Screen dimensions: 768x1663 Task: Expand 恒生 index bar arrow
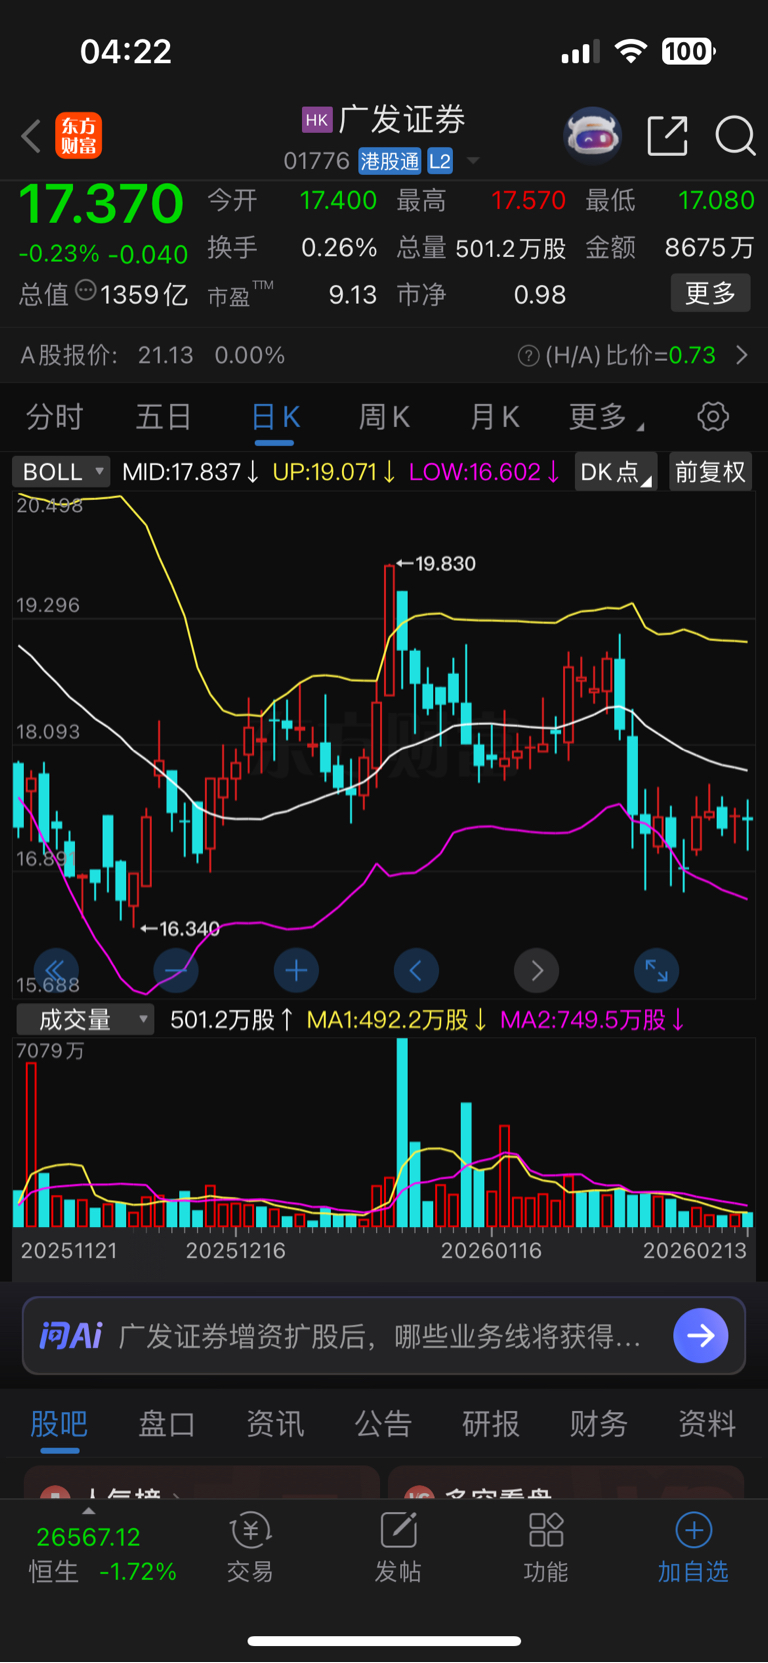[89, 1511]
